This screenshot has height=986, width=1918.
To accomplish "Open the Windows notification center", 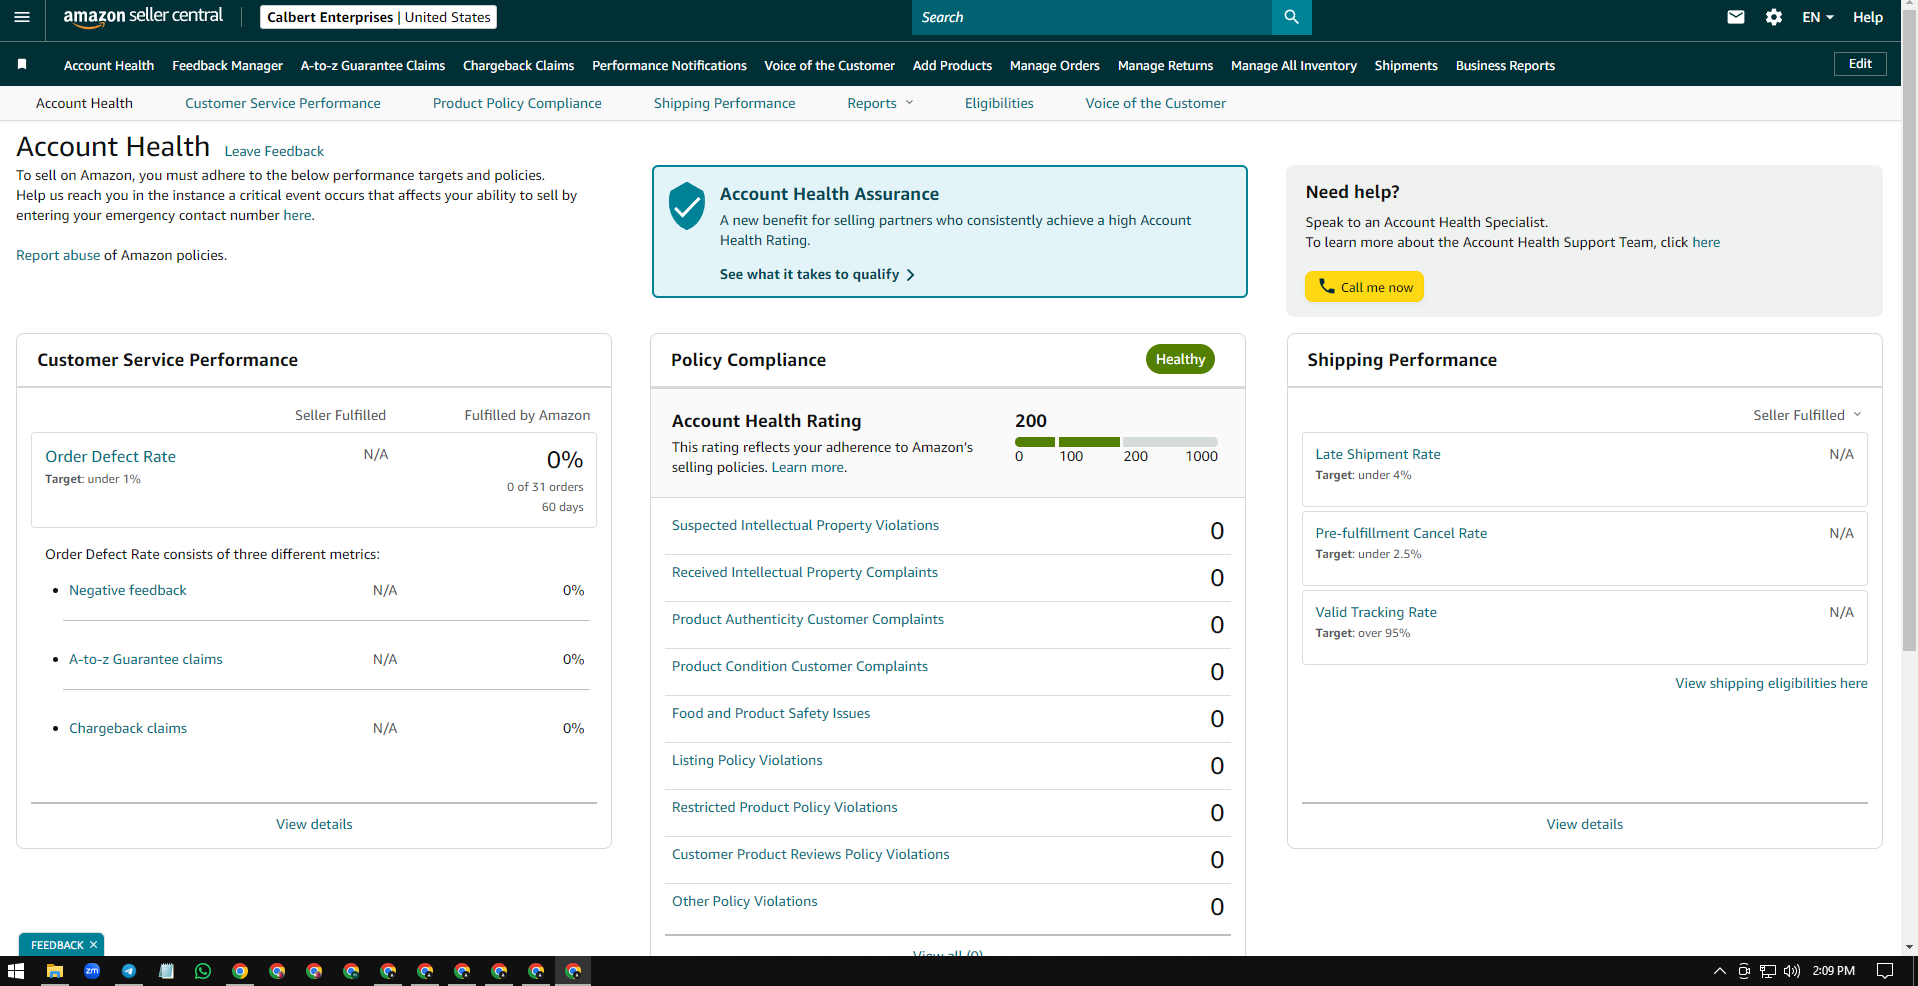I will [x=1885, y=971].
